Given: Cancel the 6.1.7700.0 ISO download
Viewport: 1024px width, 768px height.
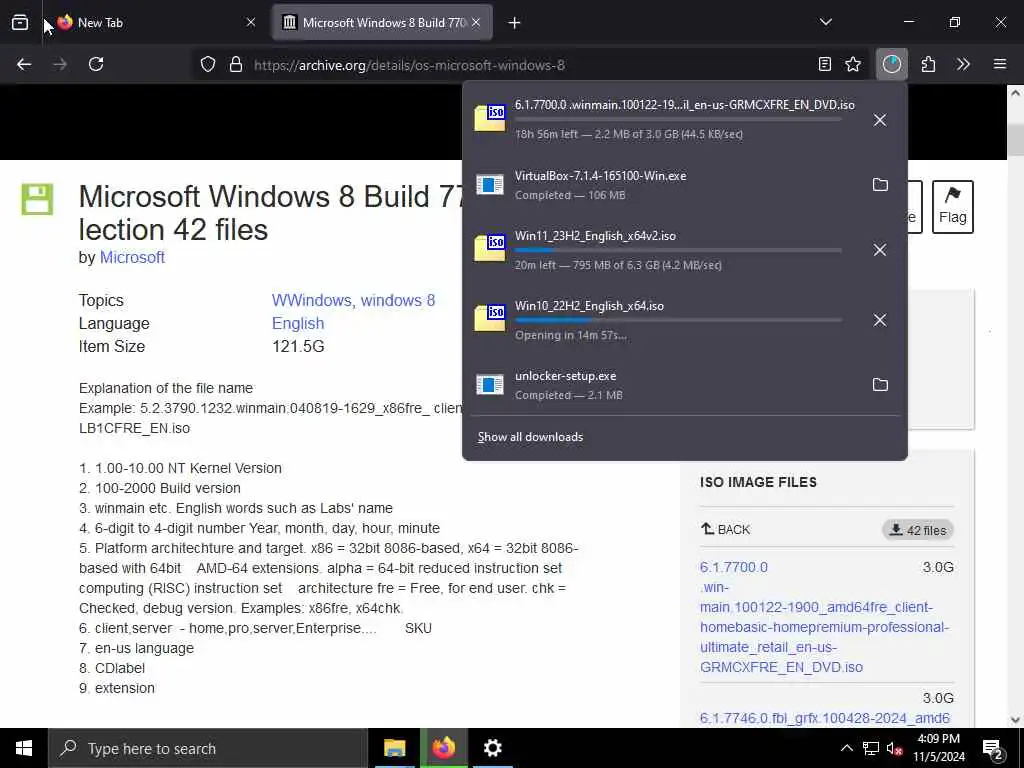Looking at the screenshot, I should coord(880,120).
